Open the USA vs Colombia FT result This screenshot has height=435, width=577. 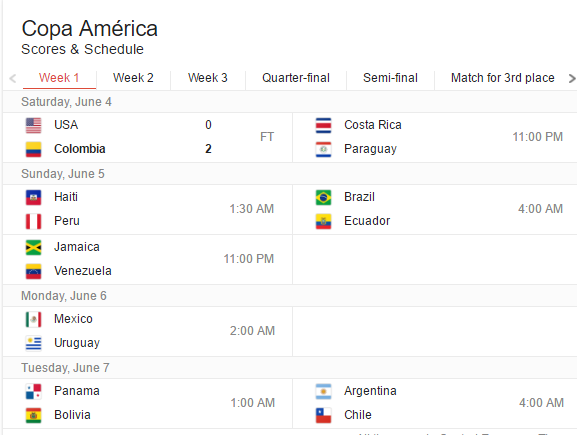(x=267, y=137)
